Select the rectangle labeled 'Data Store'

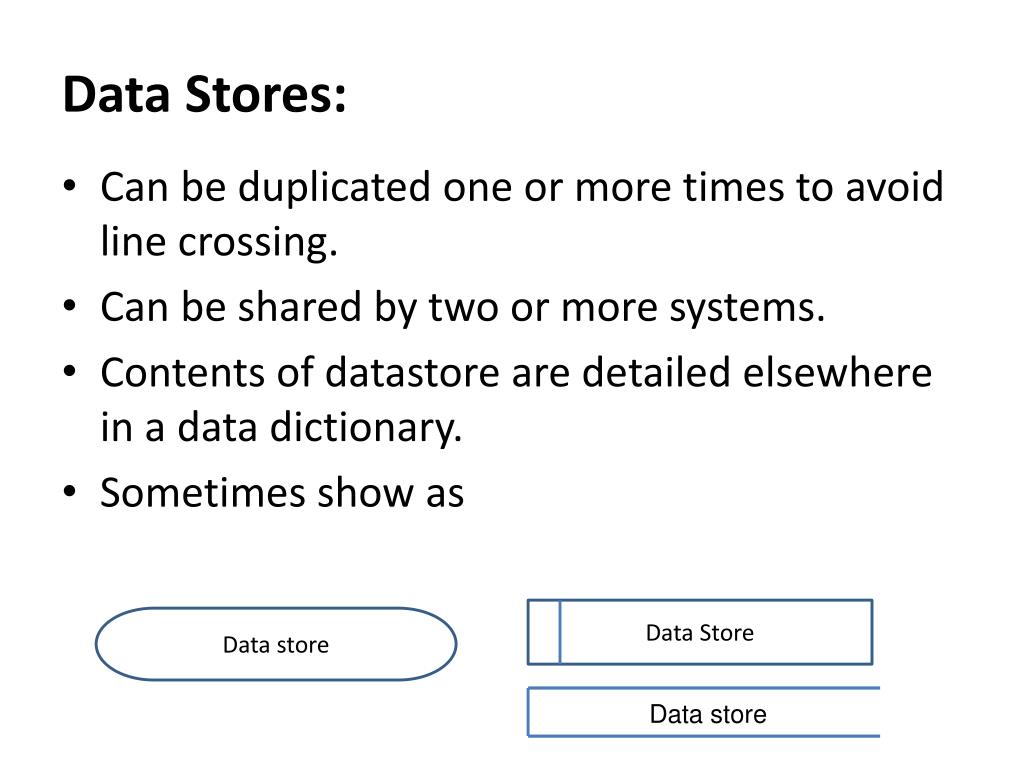(x=700, y=632)
